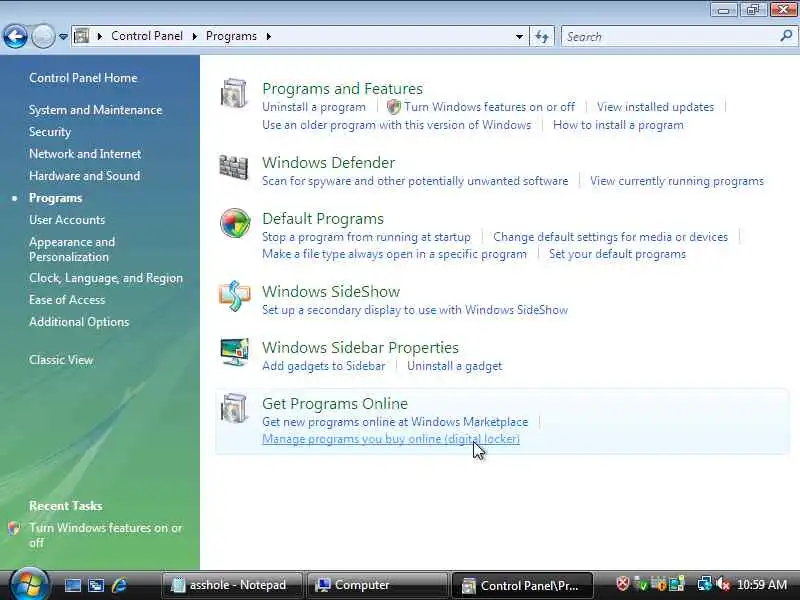
Task: Open the Windows Defender heading
Action: (329, 163)
